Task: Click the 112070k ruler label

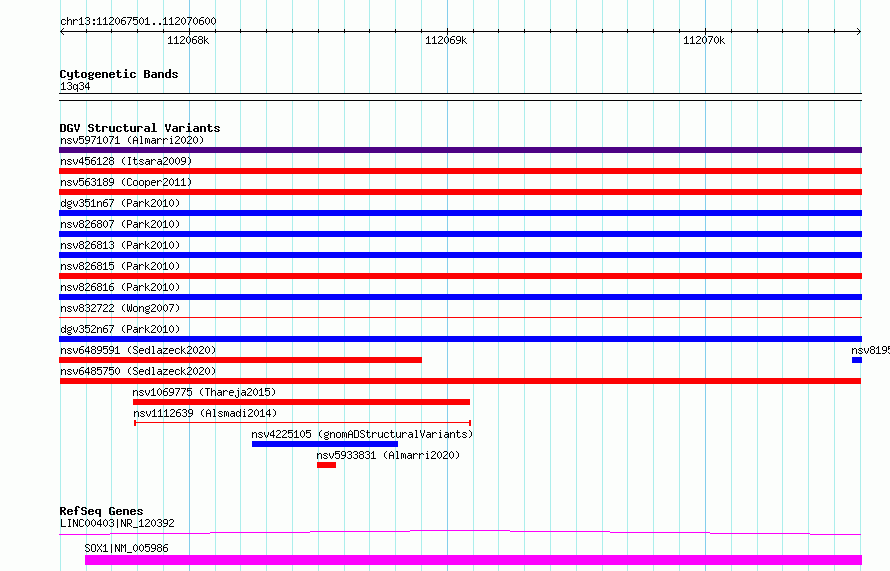Action: tap(704, 40)
